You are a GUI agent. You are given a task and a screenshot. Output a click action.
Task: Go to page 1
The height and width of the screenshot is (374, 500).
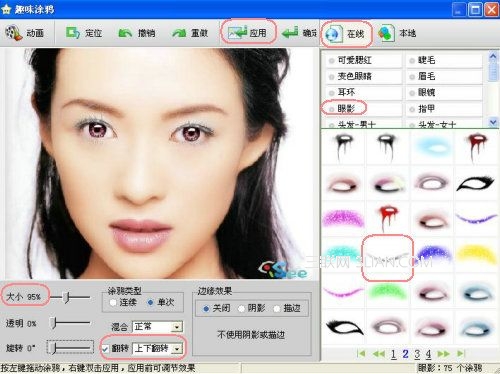pyautogui.click(x=394, y=354)
